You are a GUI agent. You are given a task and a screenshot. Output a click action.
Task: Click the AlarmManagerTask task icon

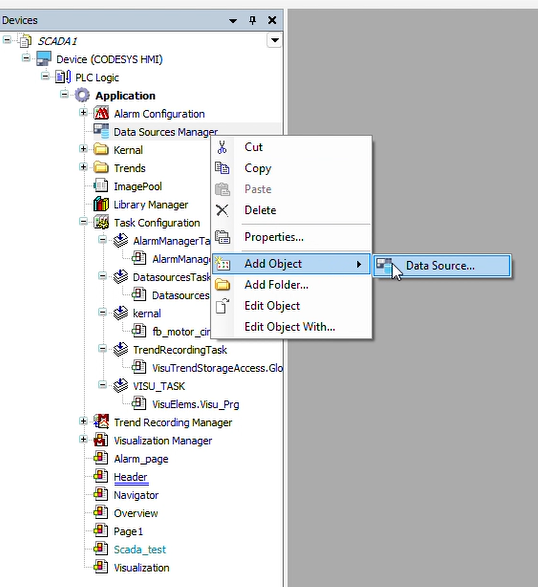(x=121, y=240)
